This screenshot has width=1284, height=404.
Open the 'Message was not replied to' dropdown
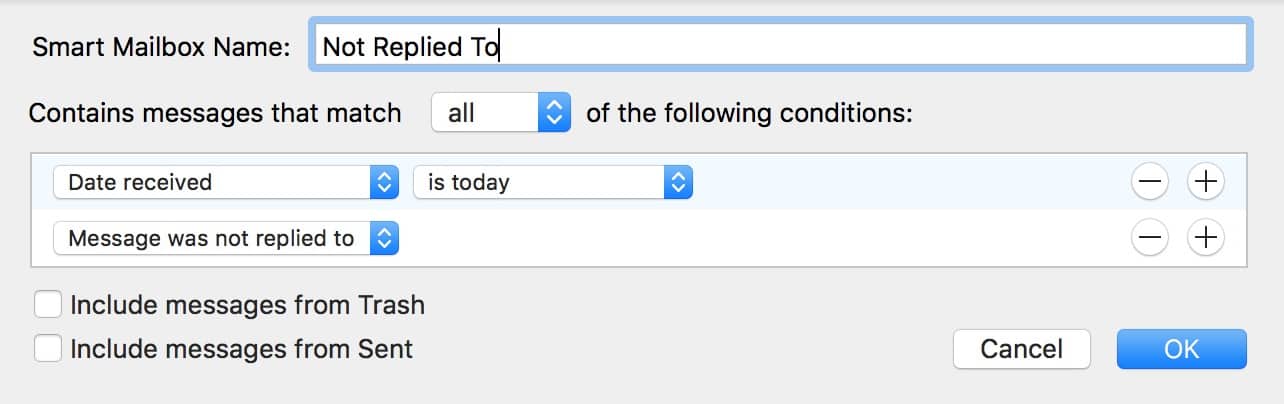(x=226, y=238)
